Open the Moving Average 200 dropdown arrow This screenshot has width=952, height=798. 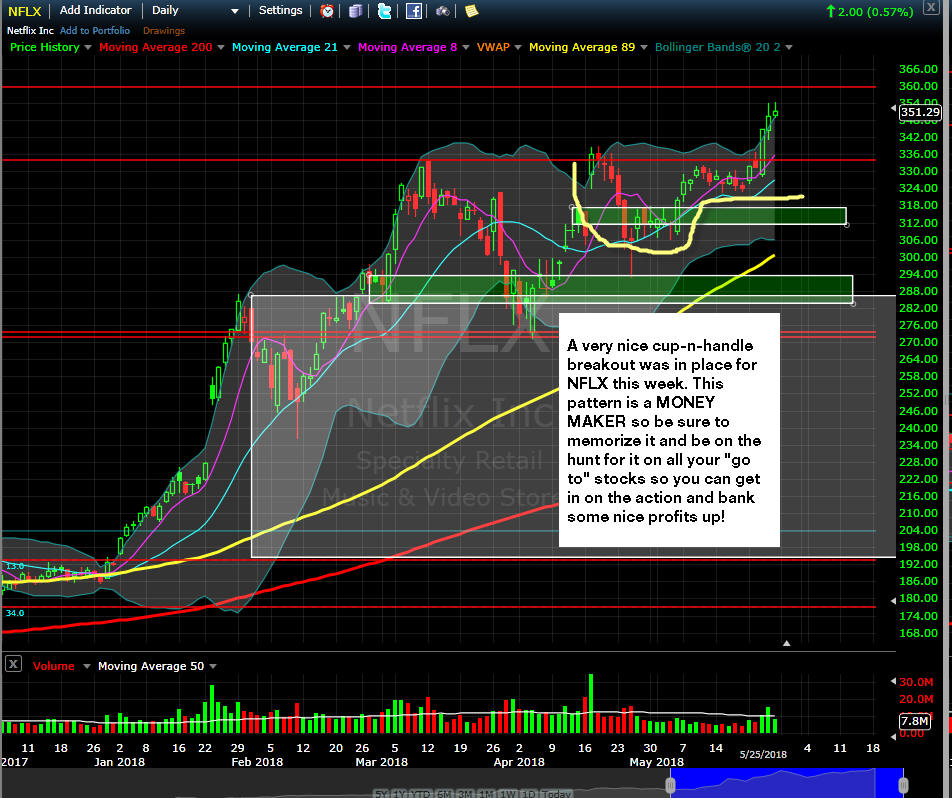(220, 47)
